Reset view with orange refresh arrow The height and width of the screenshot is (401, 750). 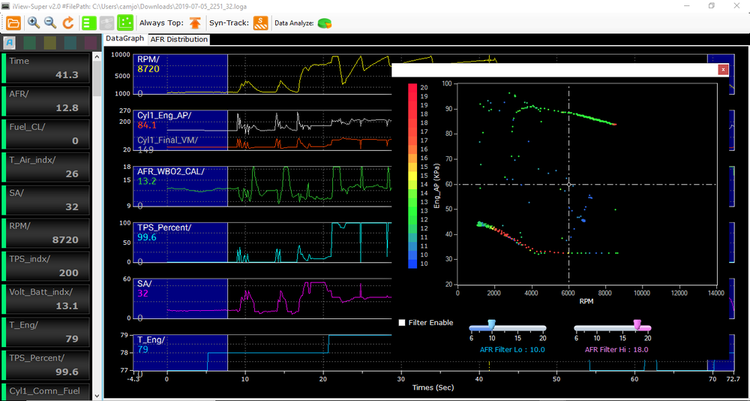(68, 22)
